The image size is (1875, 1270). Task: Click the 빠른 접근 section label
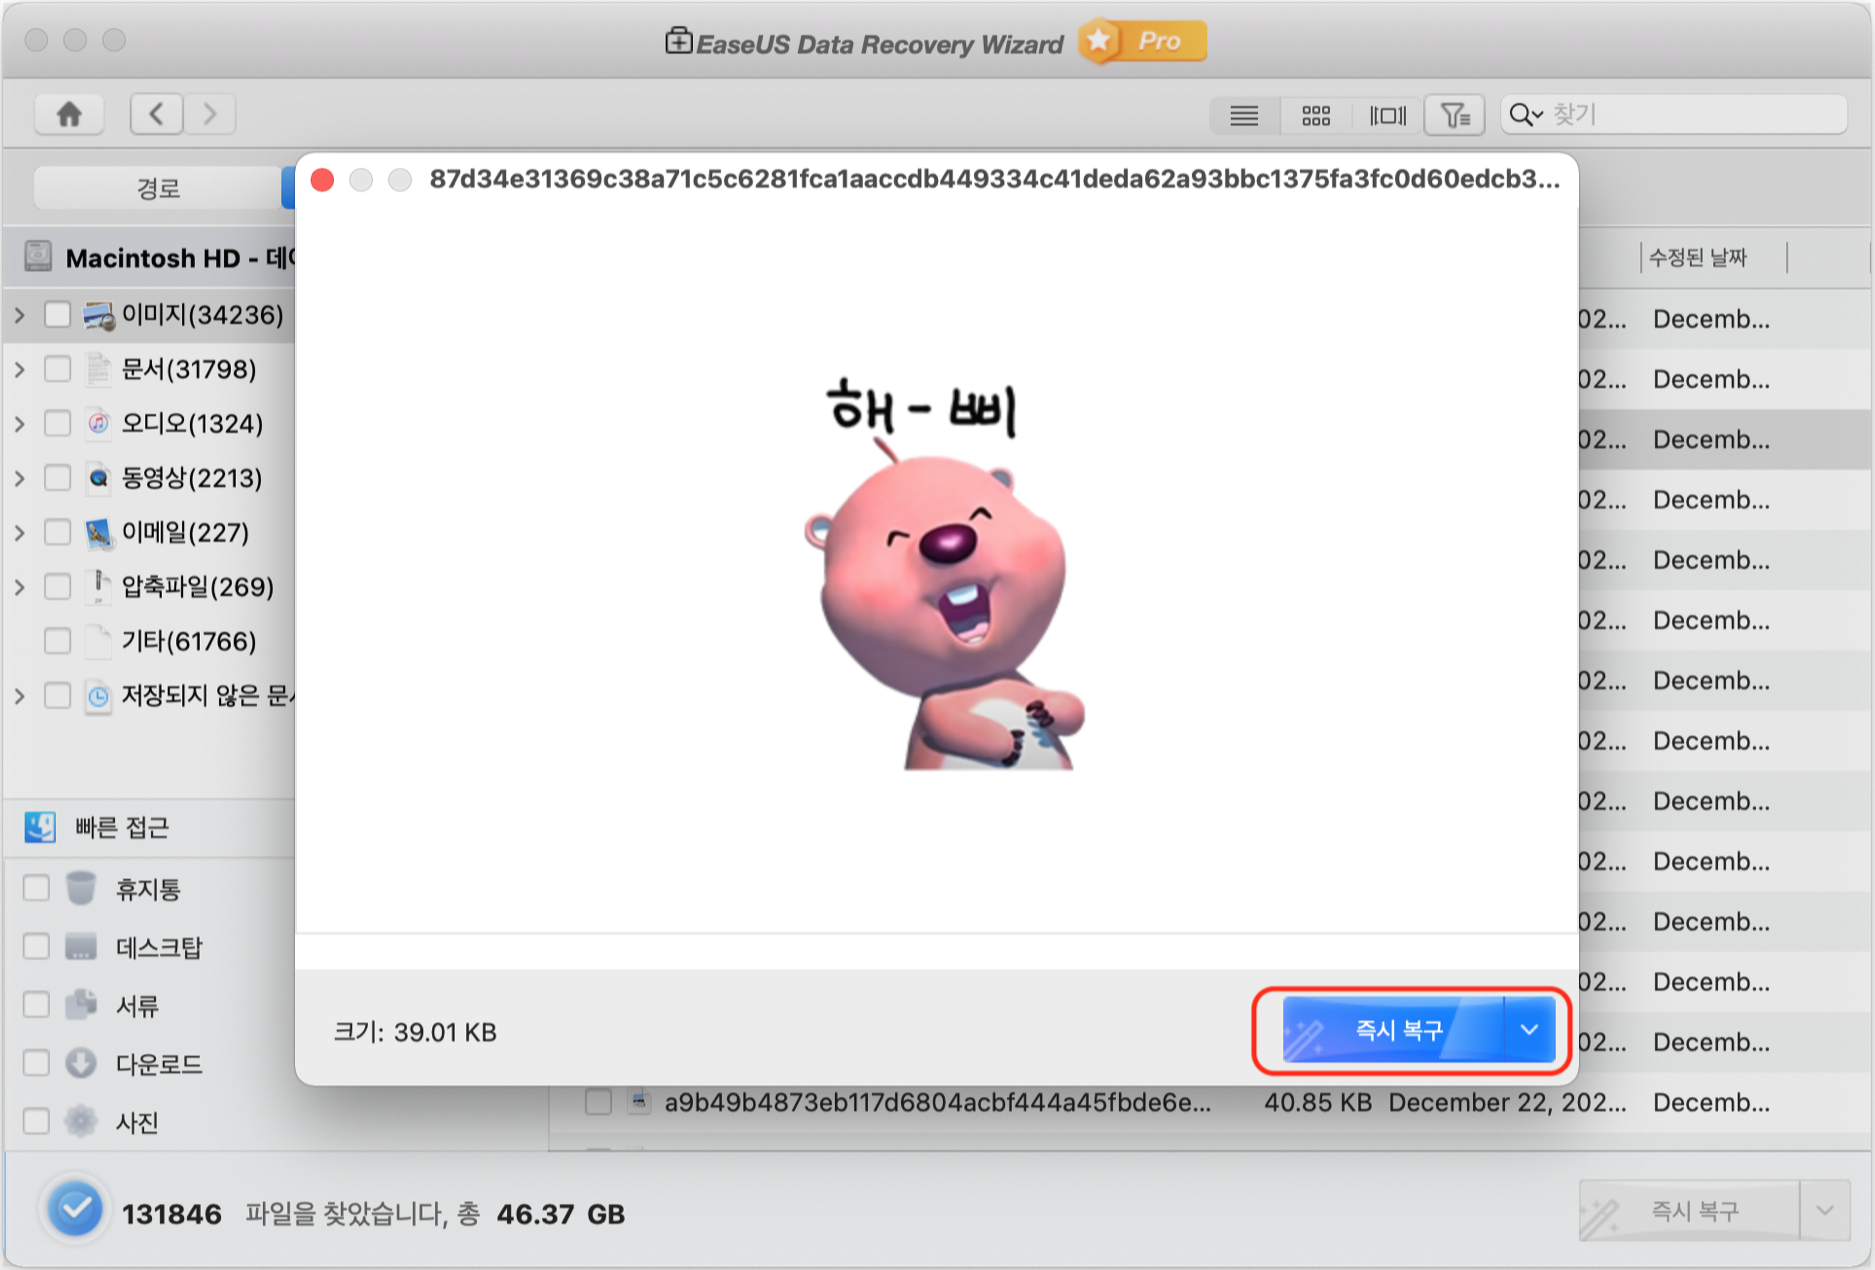(x=122, y=828)
